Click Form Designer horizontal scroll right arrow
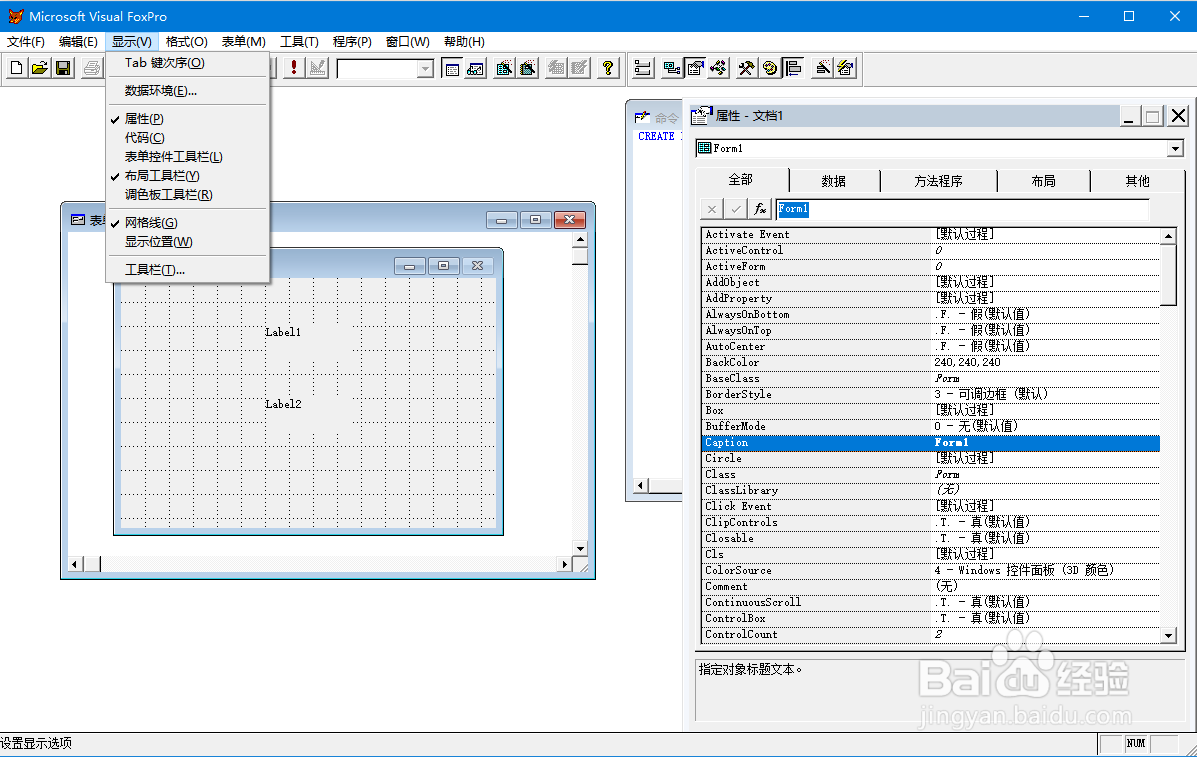1197x757 pixels. tap(564, 565)
